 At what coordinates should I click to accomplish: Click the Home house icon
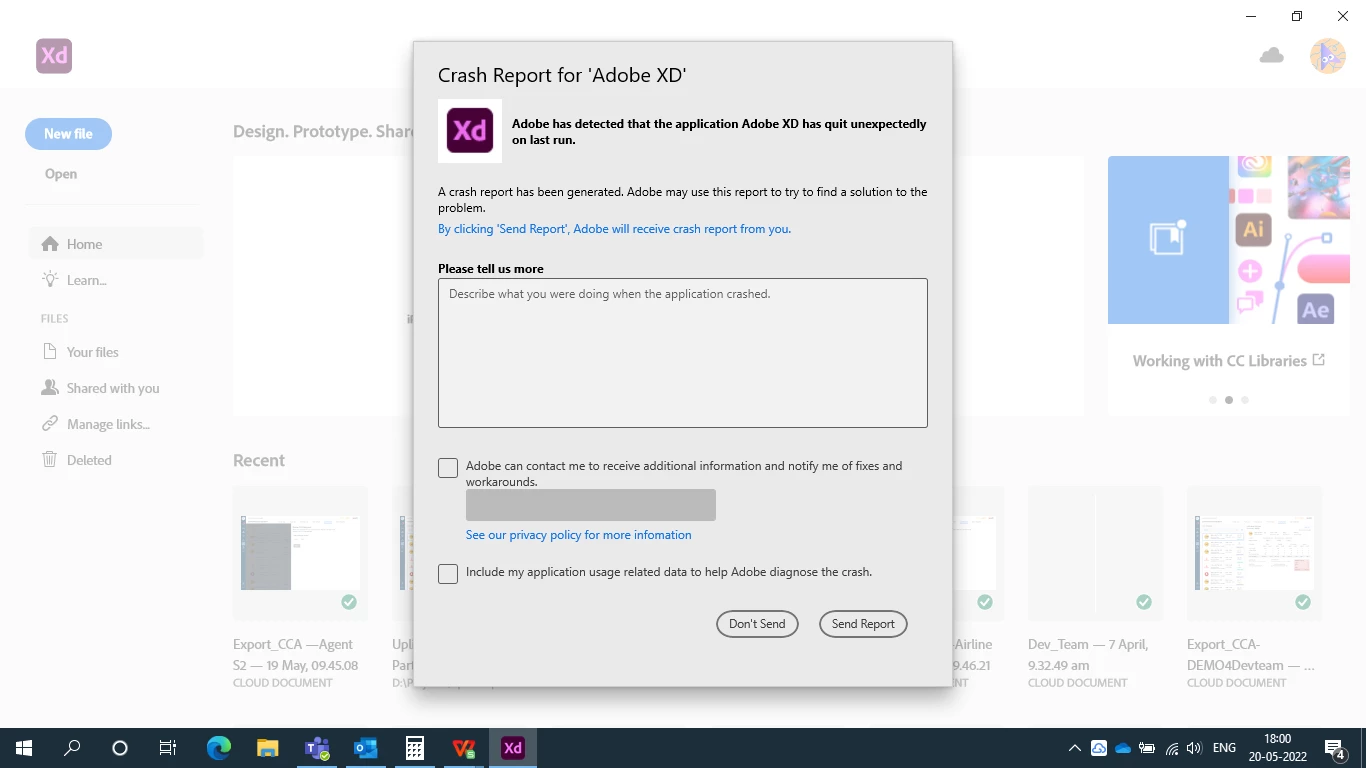[x=50, y=244]
